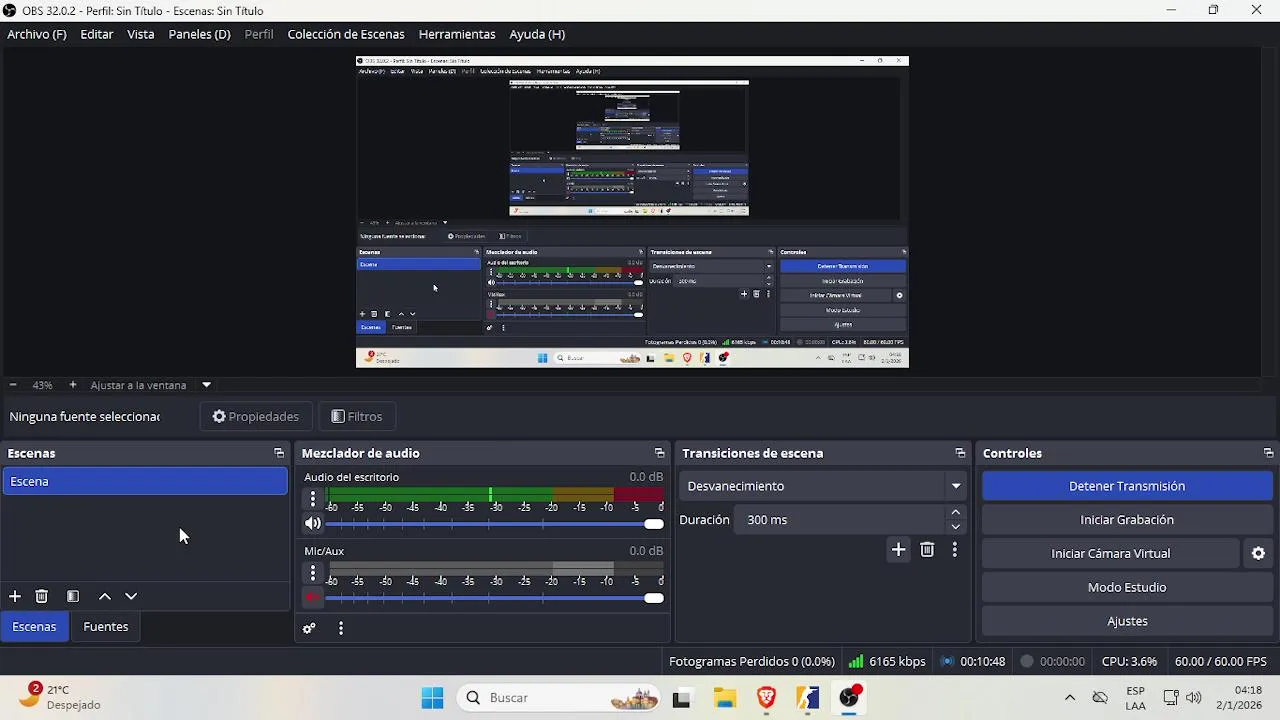1280x720 pixels.
Task: Zoom out the preview with minus
Action: 13,385
